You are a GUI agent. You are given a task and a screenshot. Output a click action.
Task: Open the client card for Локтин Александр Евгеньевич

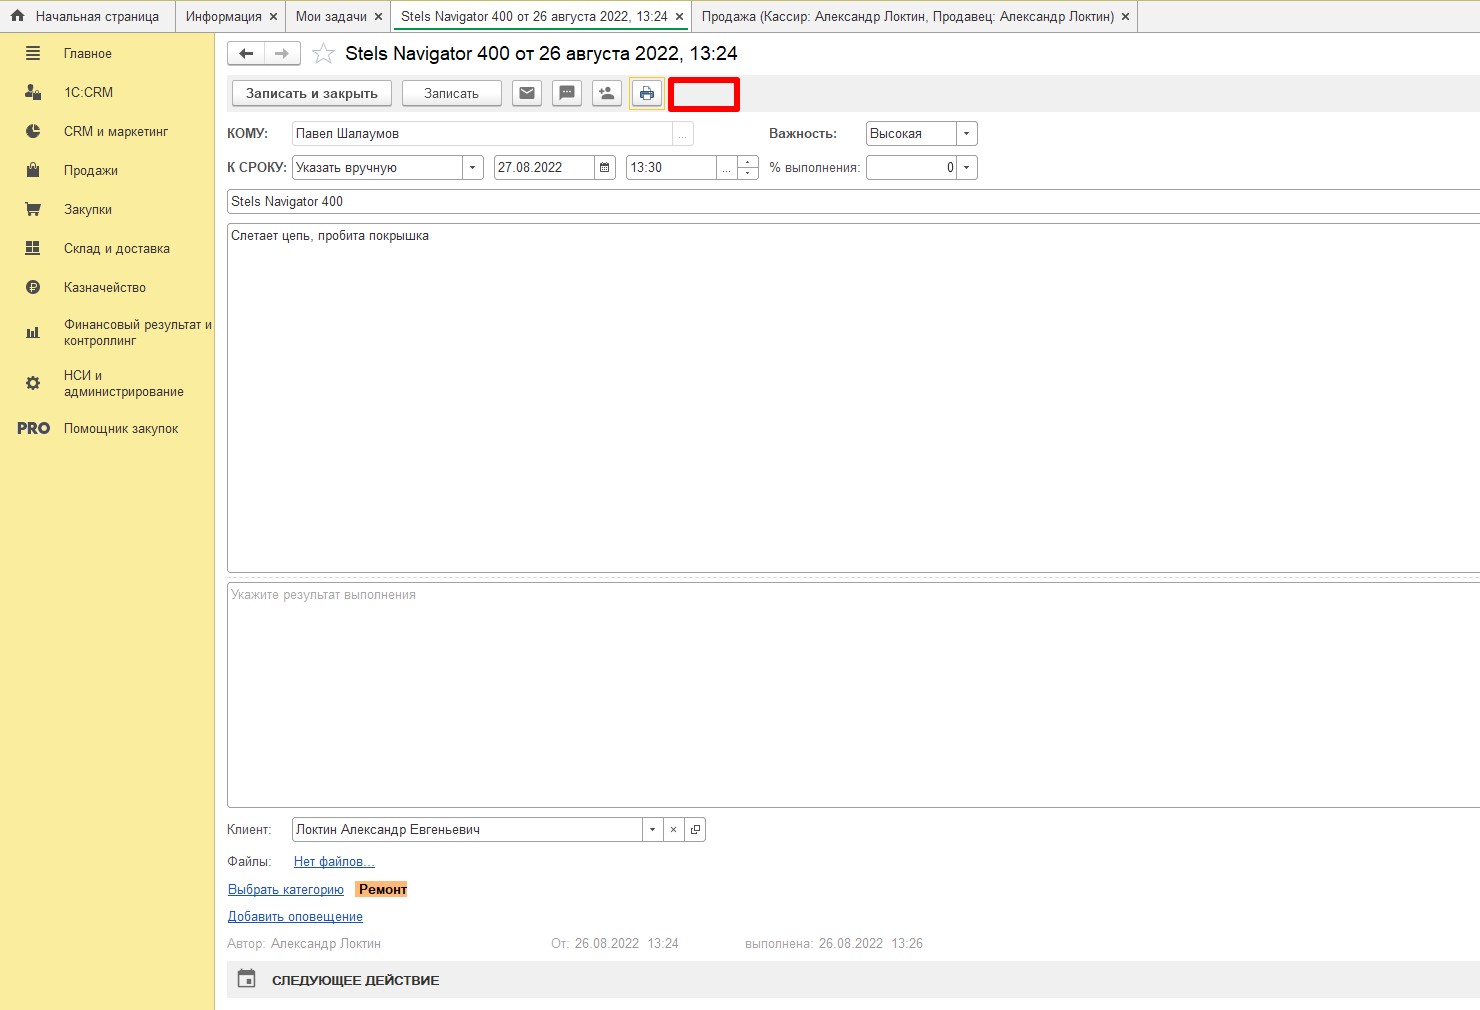(695, 830)
